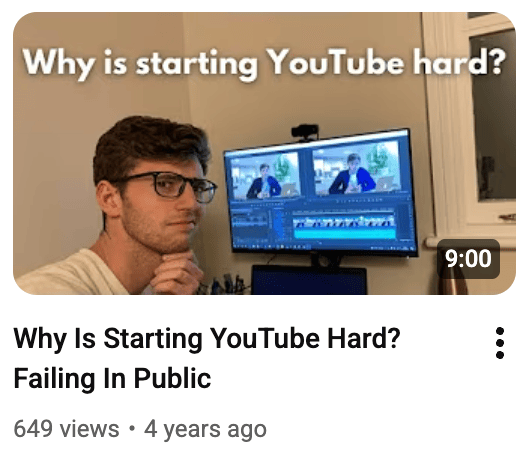Image resolution: width=528 pixels, height=462 pixels.
Task: Click the left preview pane on the monitor
Action: (265, 175)
